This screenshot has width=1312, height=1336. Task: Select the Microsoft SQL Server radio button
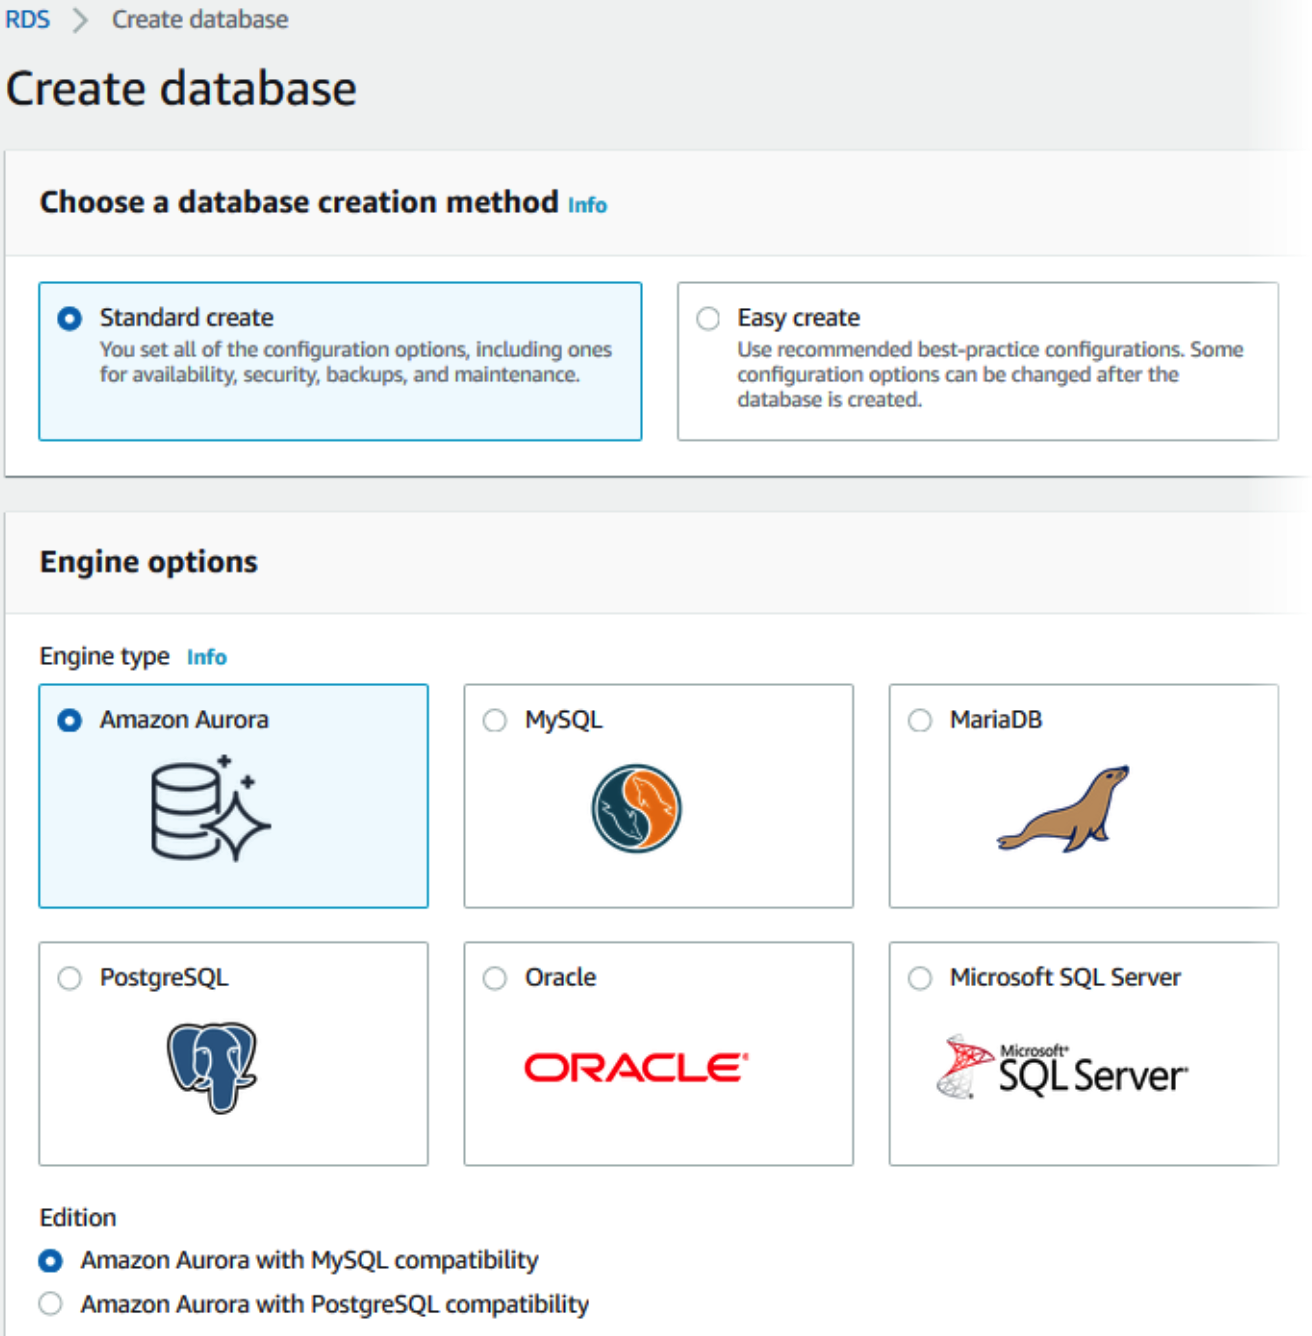click(920, 978)
